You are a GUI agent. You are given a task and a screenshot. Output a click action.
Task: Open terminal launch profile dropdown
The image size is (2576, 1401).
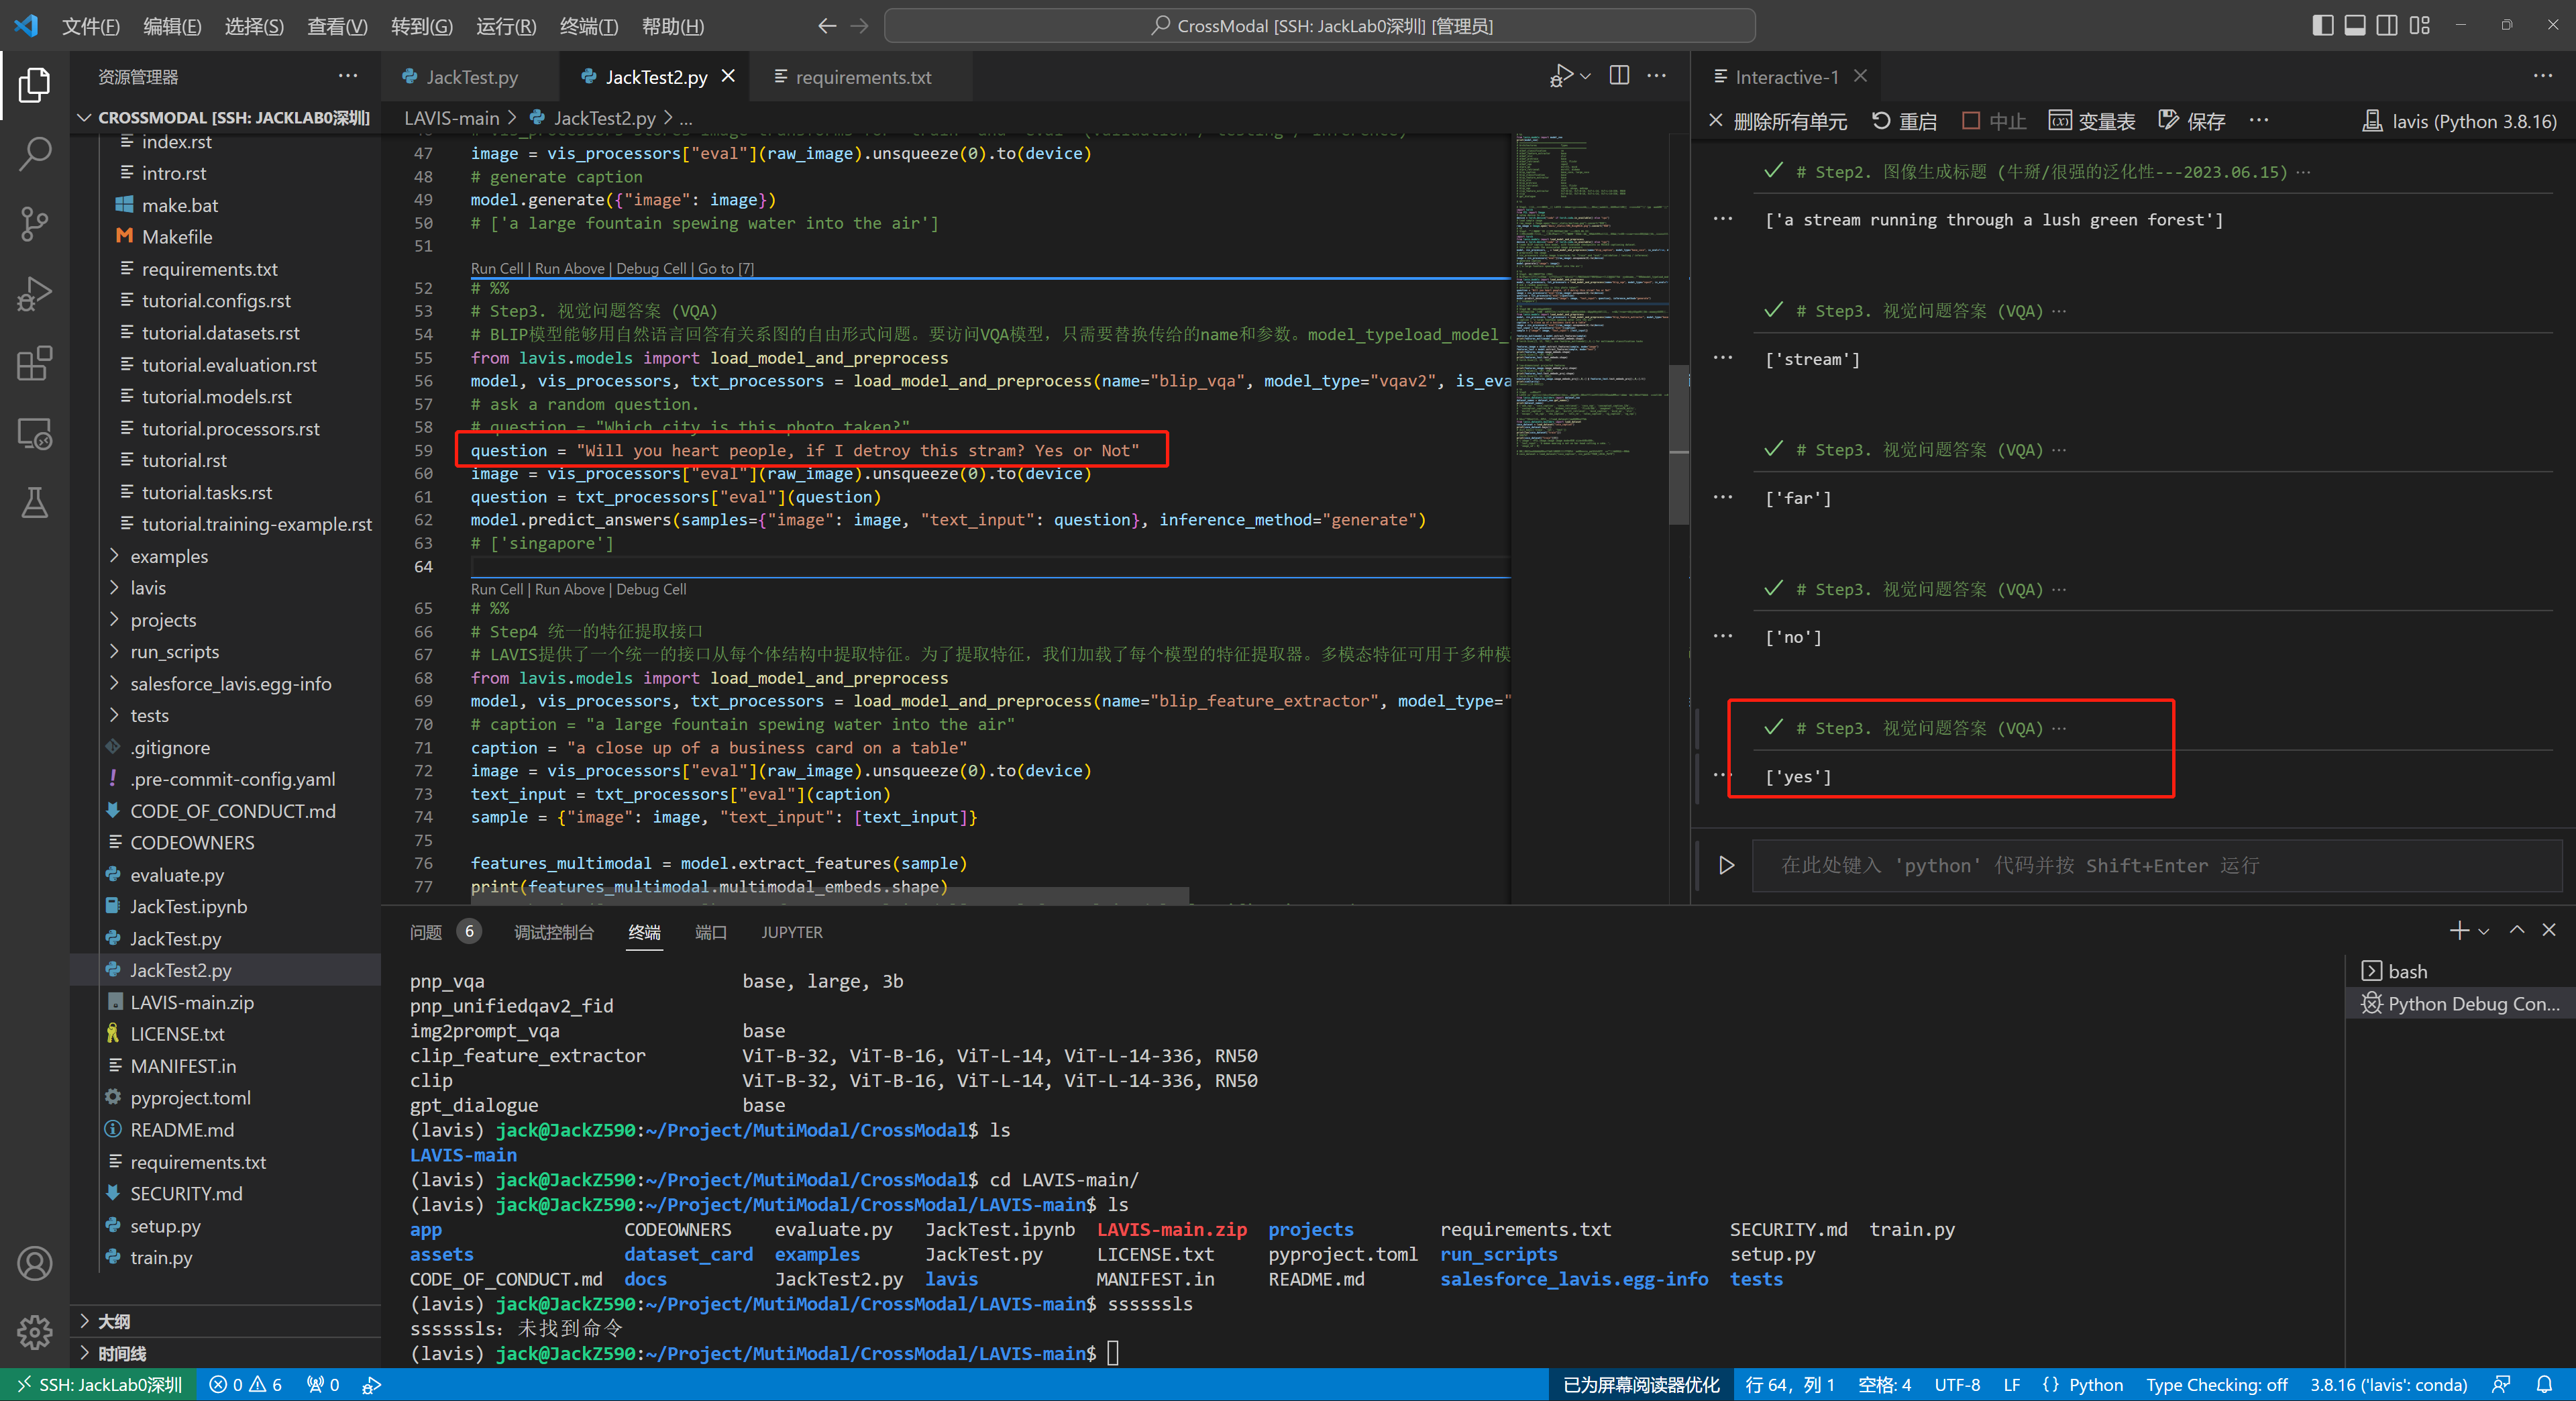[2484, 931]
